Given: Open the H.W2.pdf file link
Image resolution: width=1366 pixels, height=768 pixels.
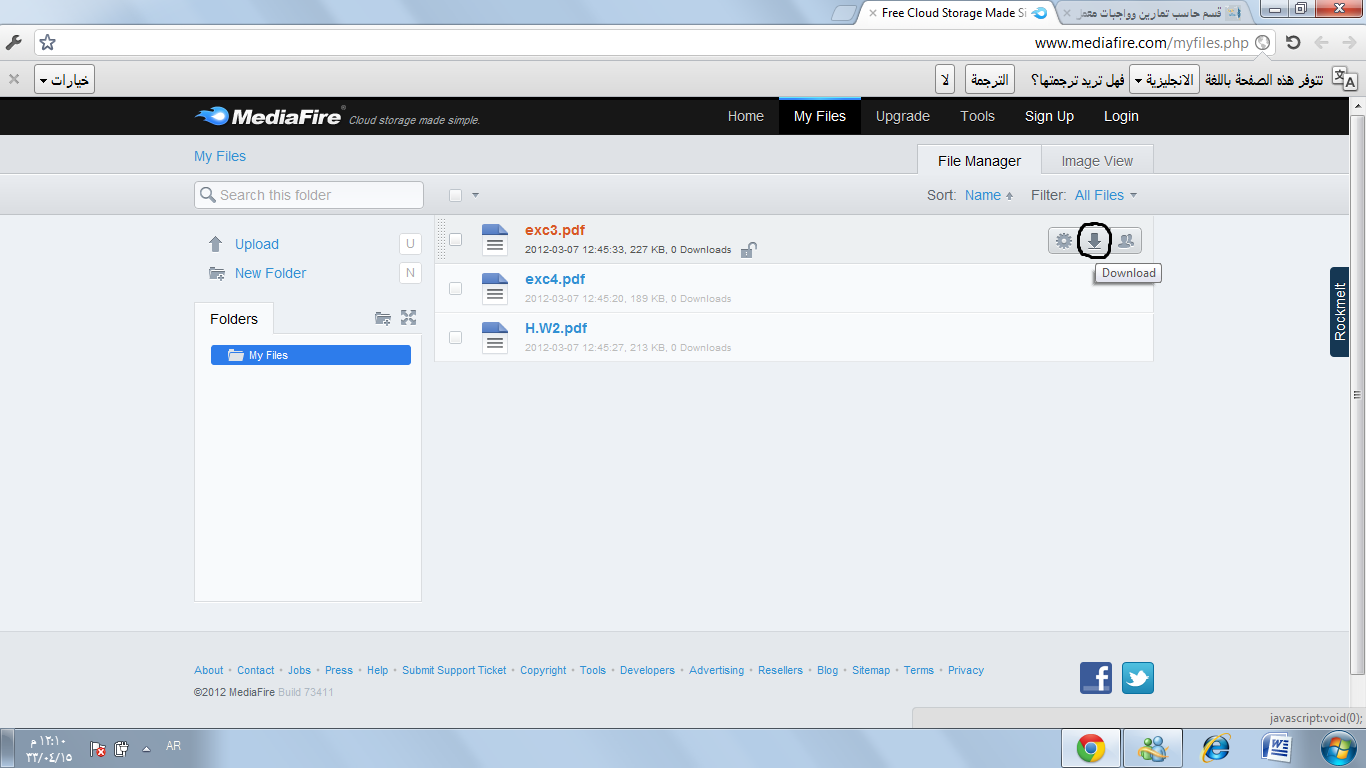Looking at the screenshot, I should (x=556, y=328).
